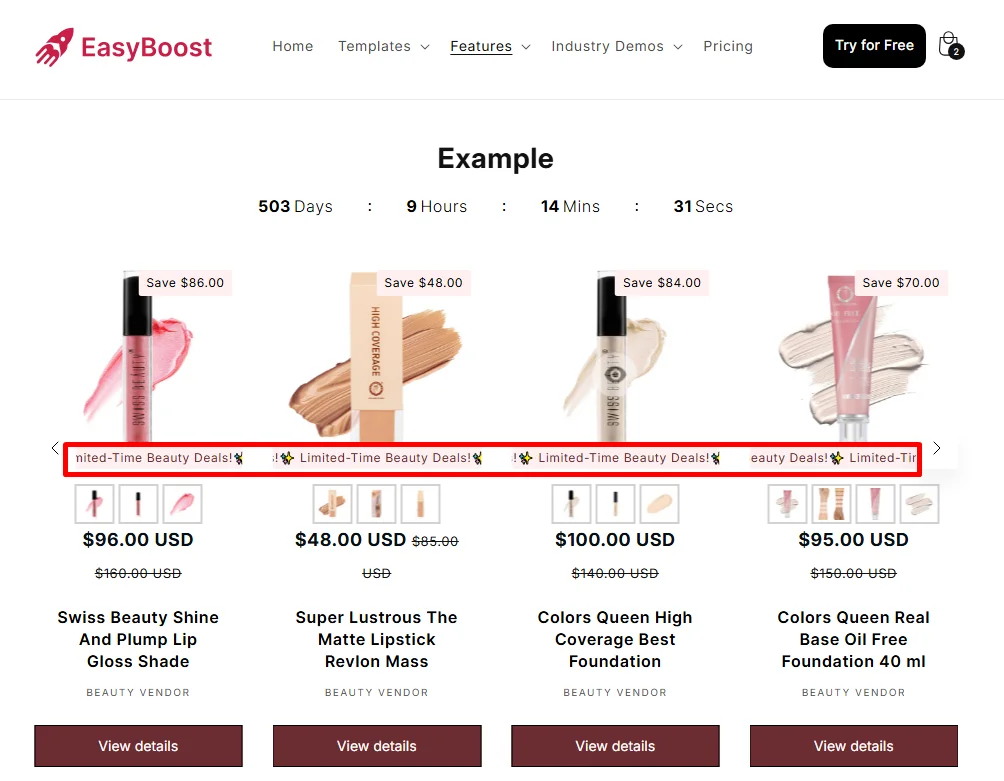The image size is (1004, 781).
Task: Go to the Pricing page
Action: (x=728, y=46)
